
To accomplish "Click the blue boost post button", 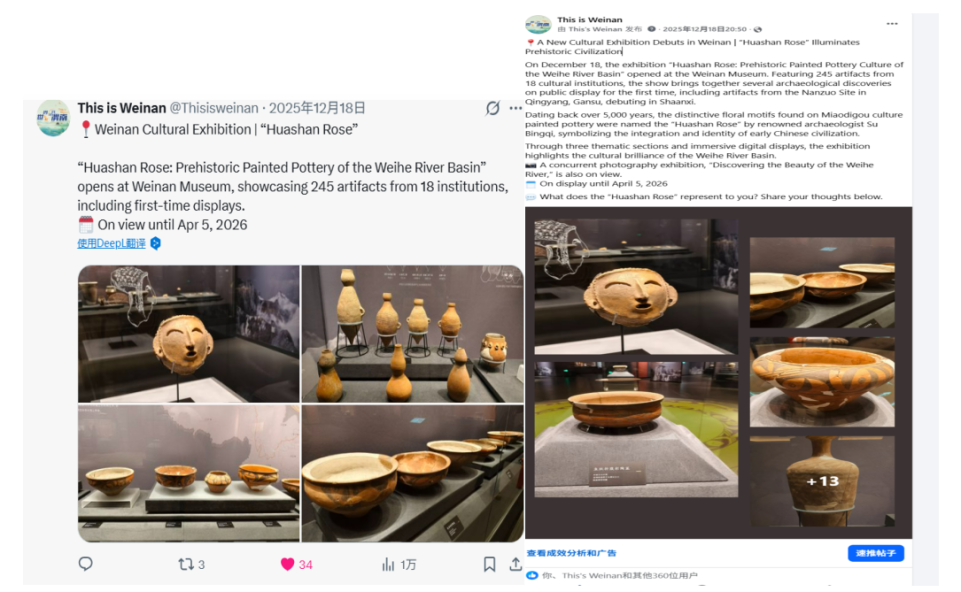I will coord(876,553).
